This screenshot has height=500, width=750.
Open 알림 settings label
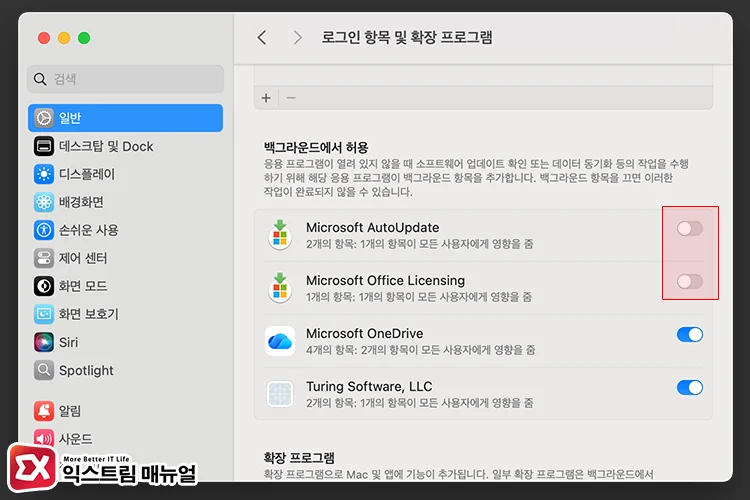click(x=70, y=411)
